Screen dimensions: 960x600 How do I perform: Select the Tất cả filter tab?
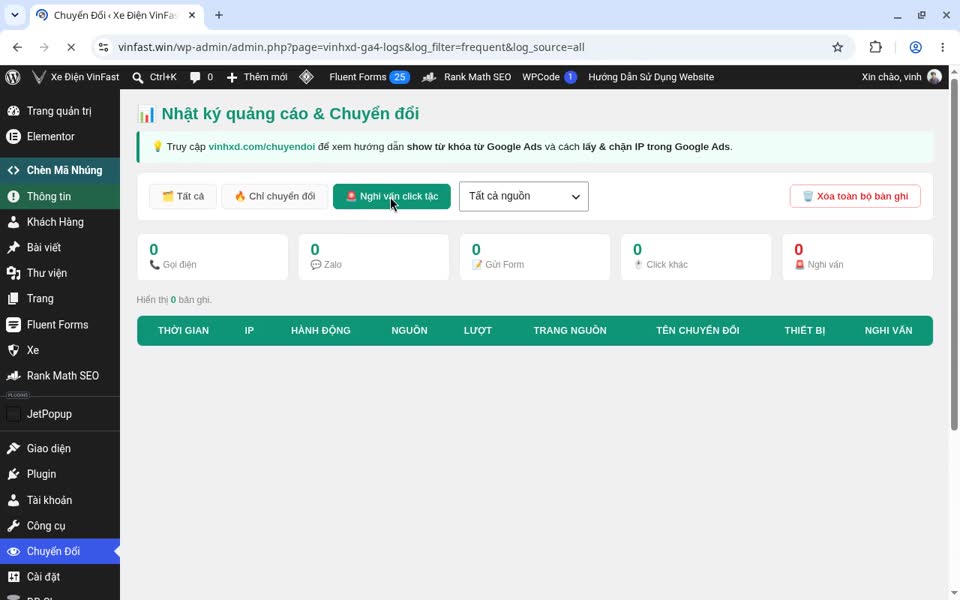pyautogui.click(x=182, y=197)
